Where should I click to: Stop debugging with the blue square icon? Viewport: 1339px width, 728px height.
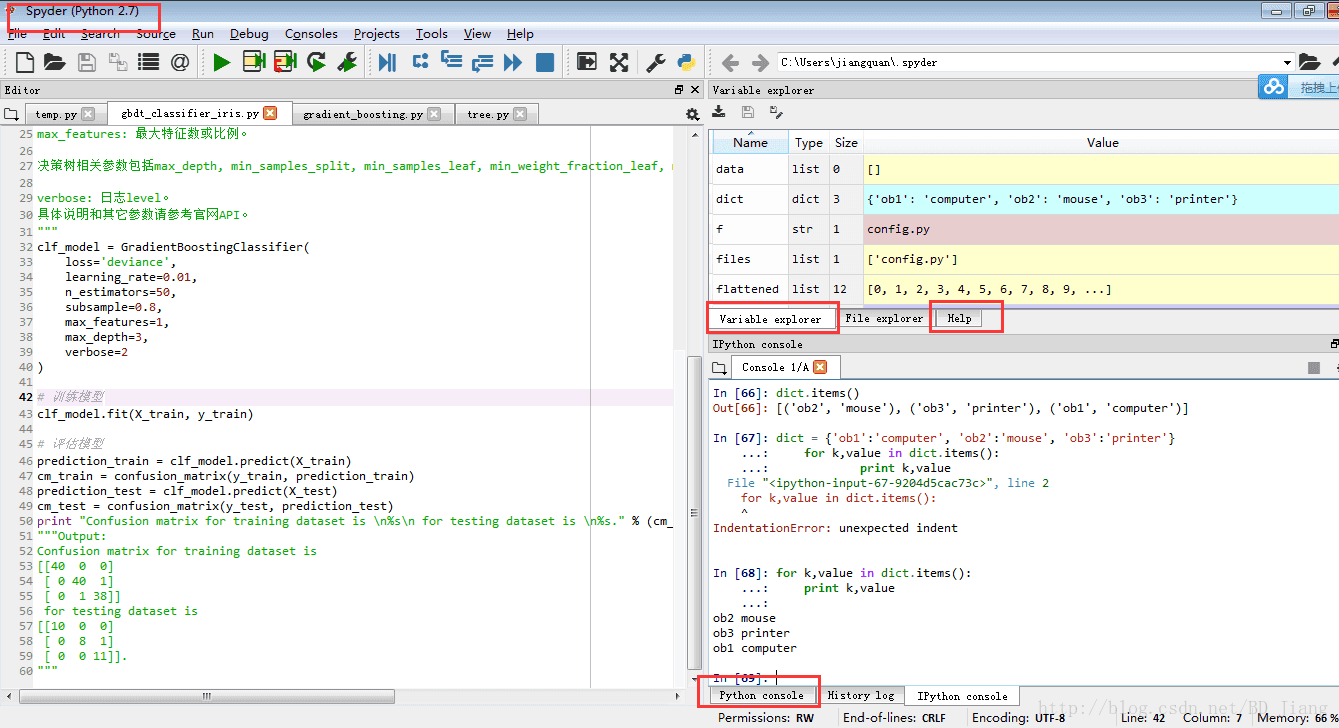(x=545, y=63)
